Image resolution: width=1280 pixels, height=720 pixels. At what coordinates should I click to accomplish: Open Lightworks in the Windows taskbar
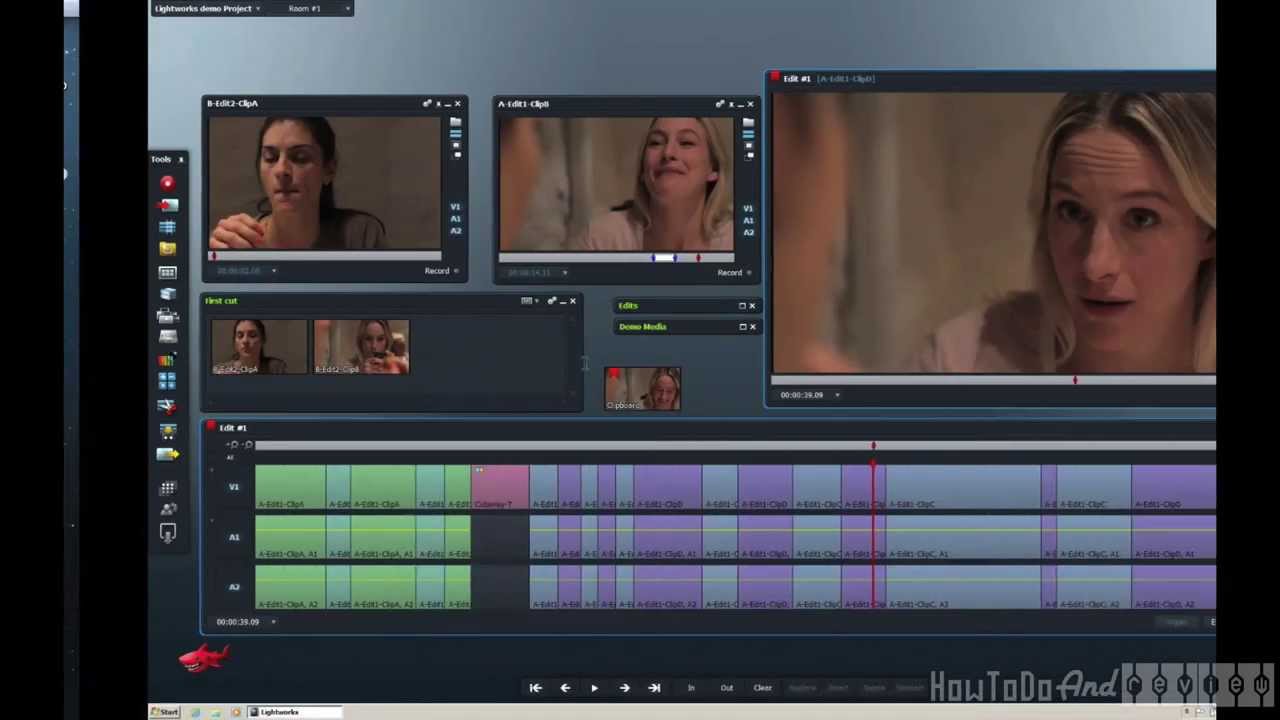click(293, 712)
